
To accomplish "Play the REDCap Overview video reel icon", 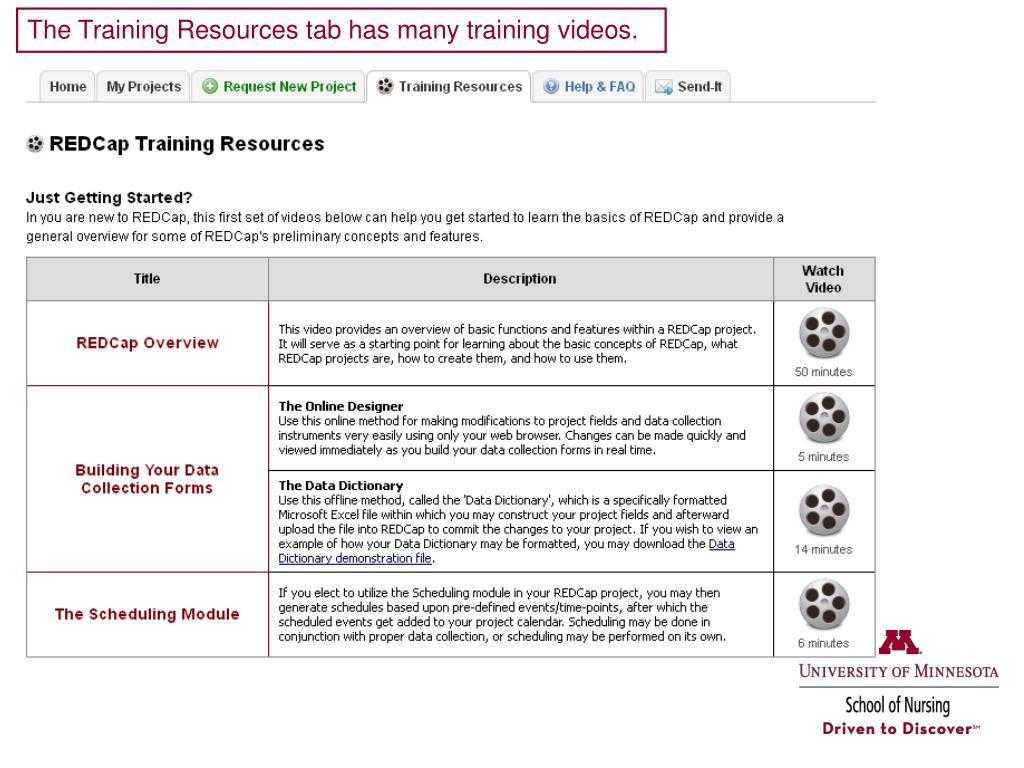I will pyautogui.click(x=824, y=334).
